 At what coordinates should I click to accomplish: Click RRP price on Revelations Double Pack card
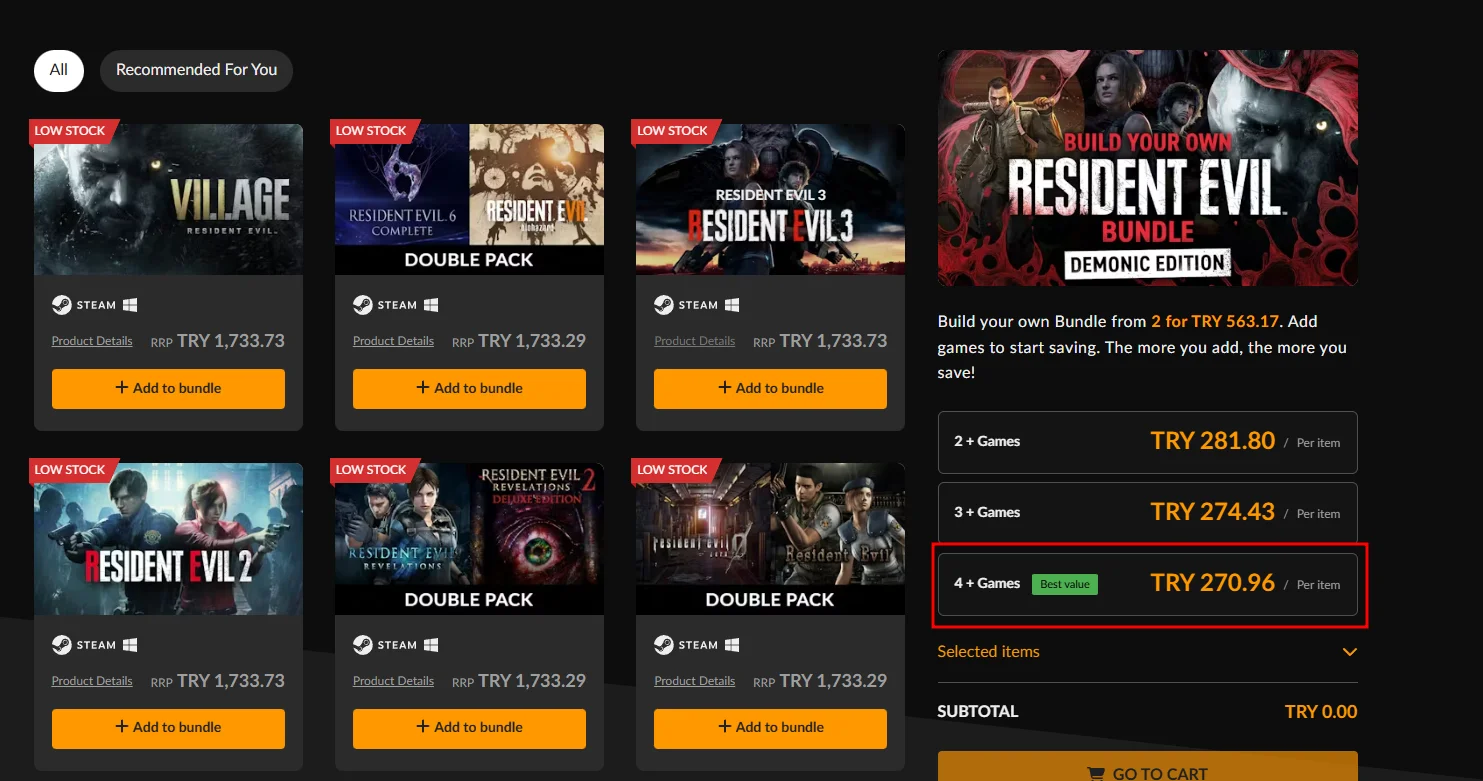(x=519, y=681)
